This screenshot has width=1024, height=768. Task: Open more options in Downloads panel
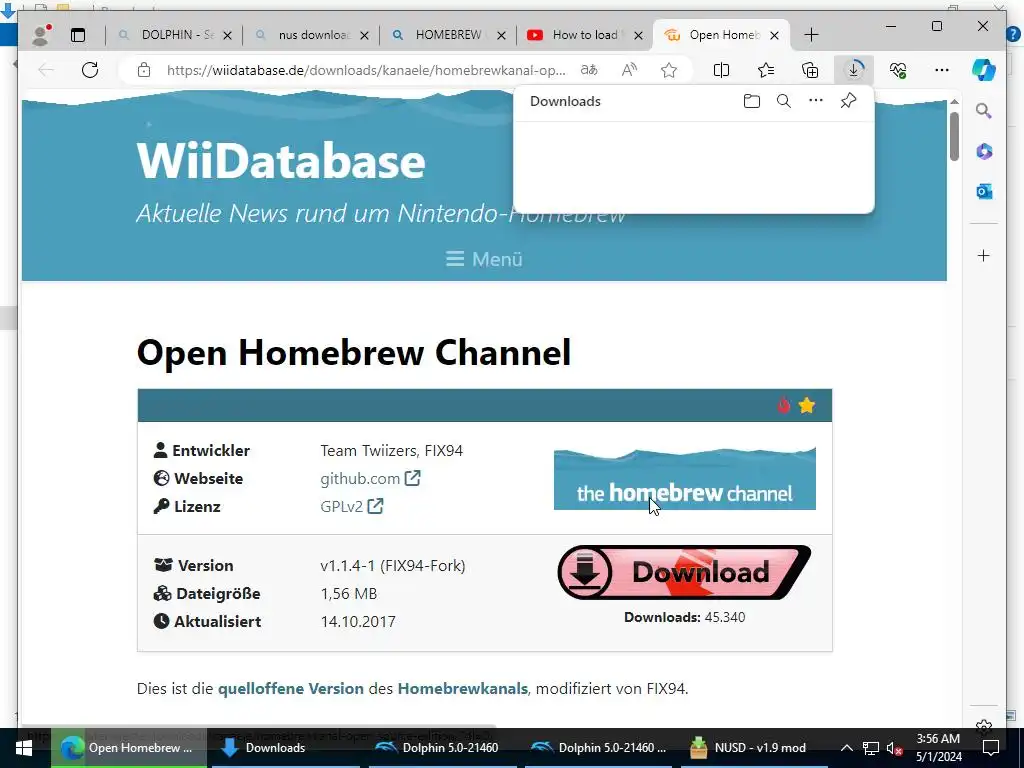816,101
